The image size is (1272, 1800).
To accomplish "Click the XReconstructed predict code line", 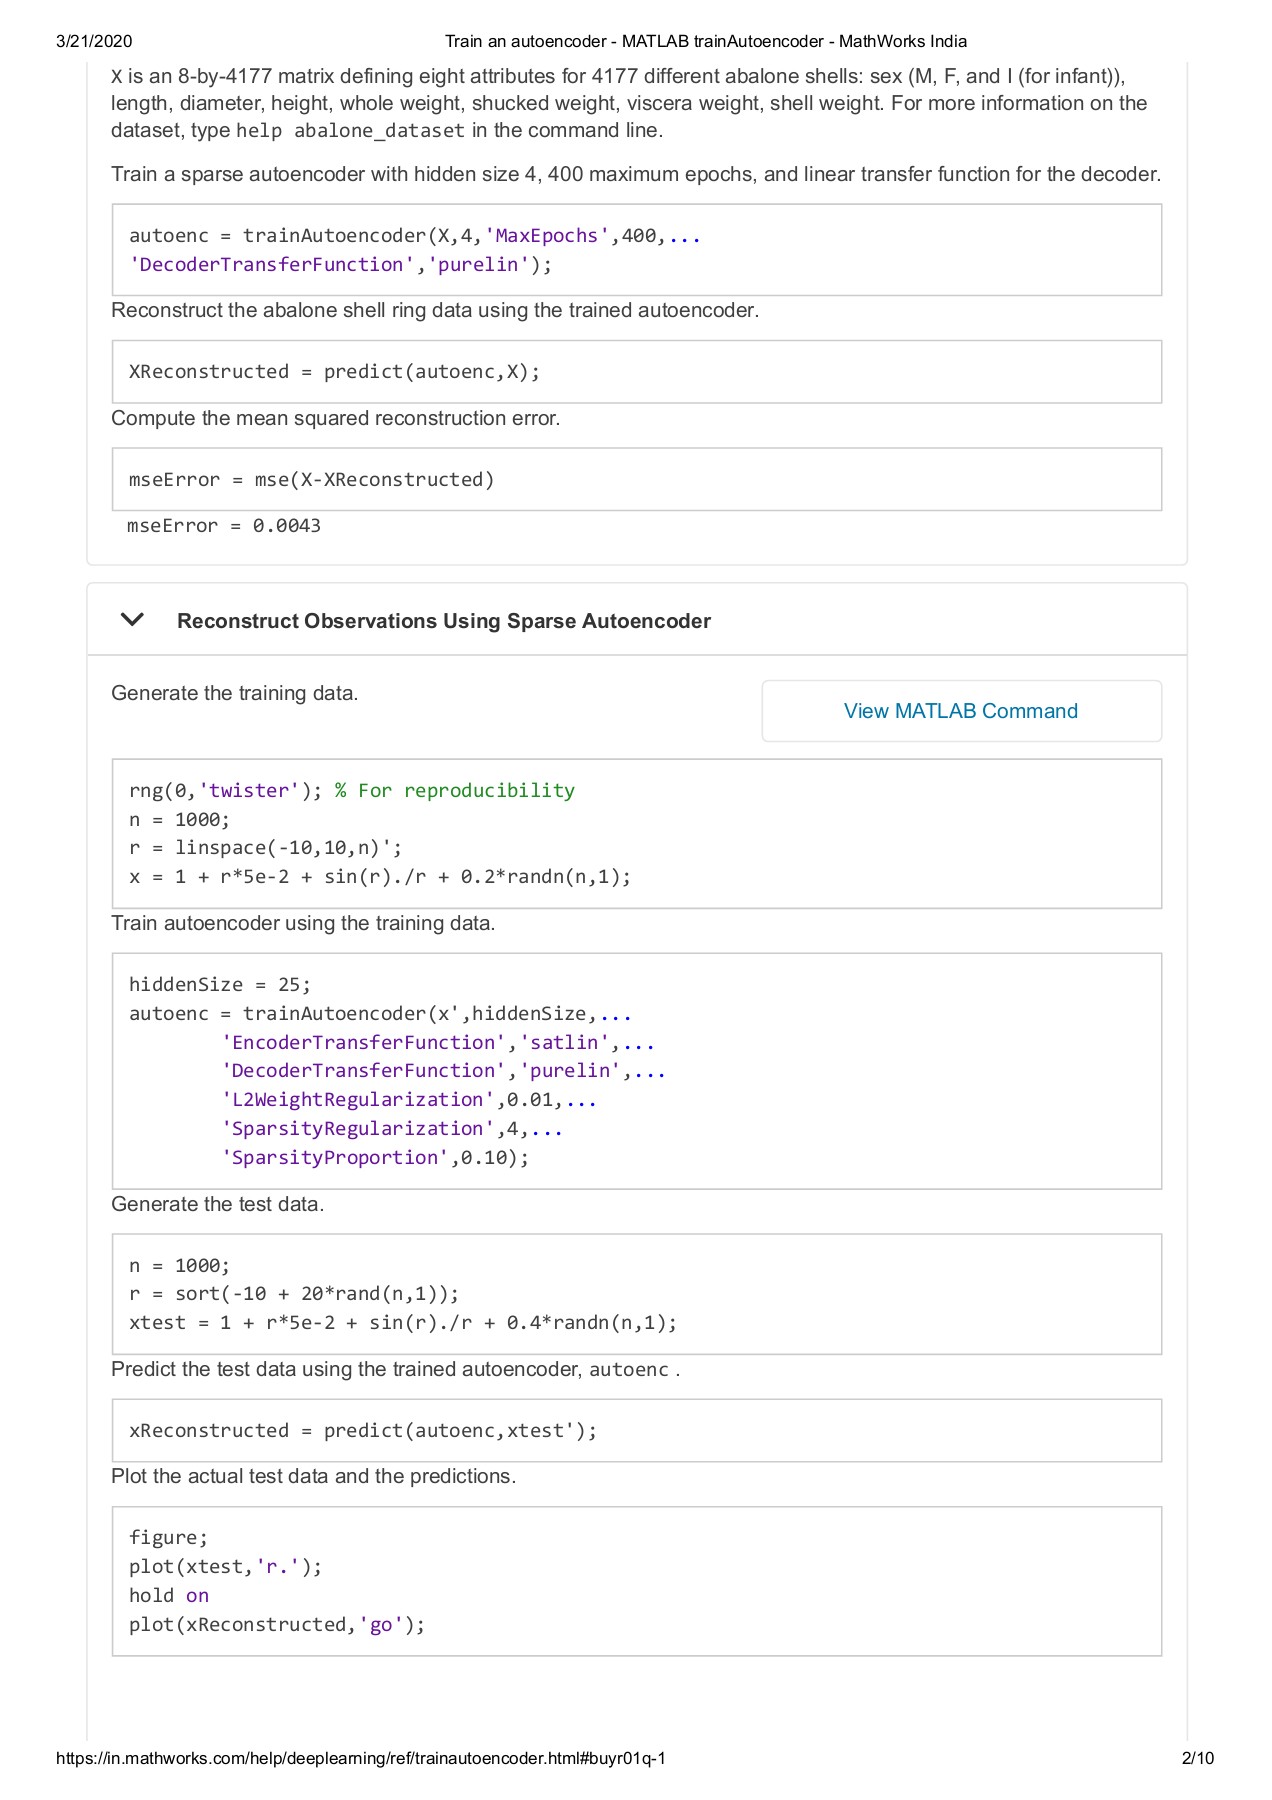I will (334, 372).
